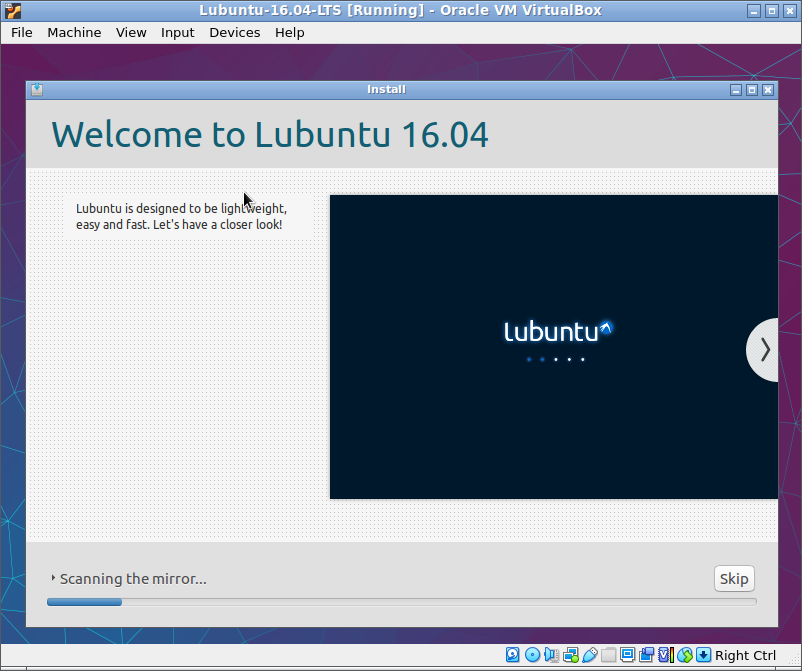Open the File menu
The height and width of the screenshot is (671, 802).
22,33
